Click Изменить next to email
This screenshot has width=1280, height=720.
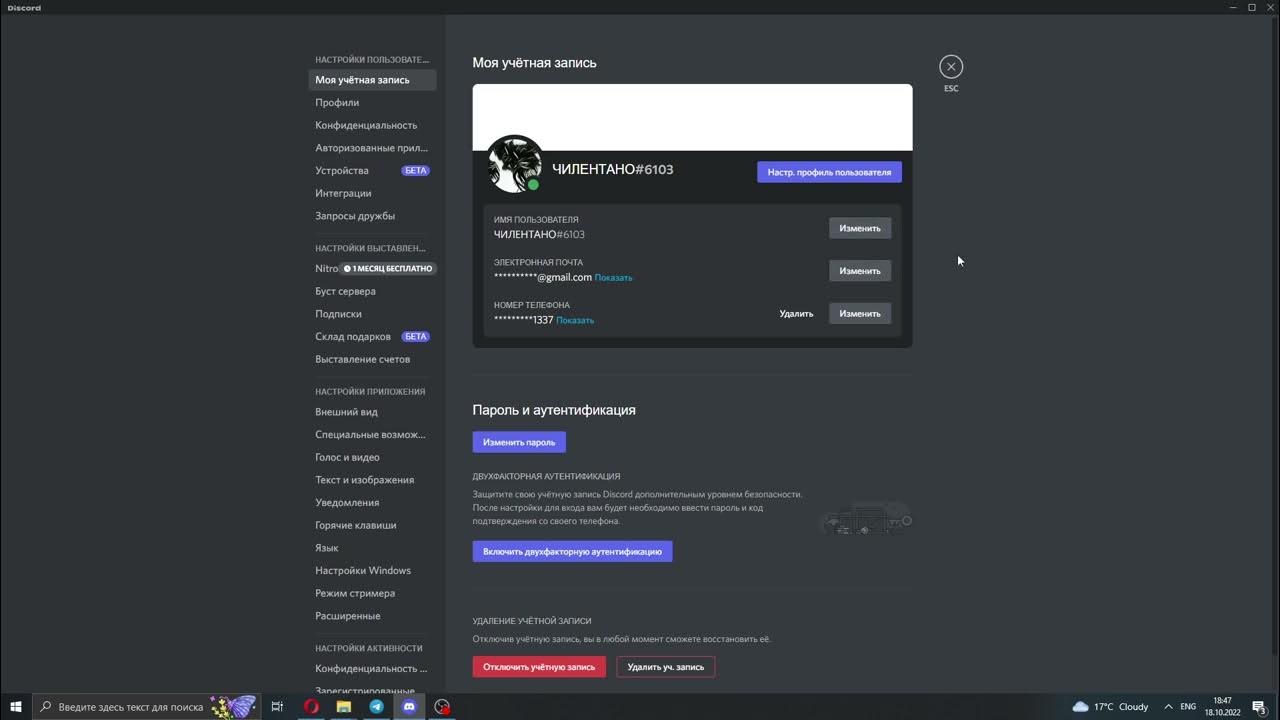pos(860,271)
